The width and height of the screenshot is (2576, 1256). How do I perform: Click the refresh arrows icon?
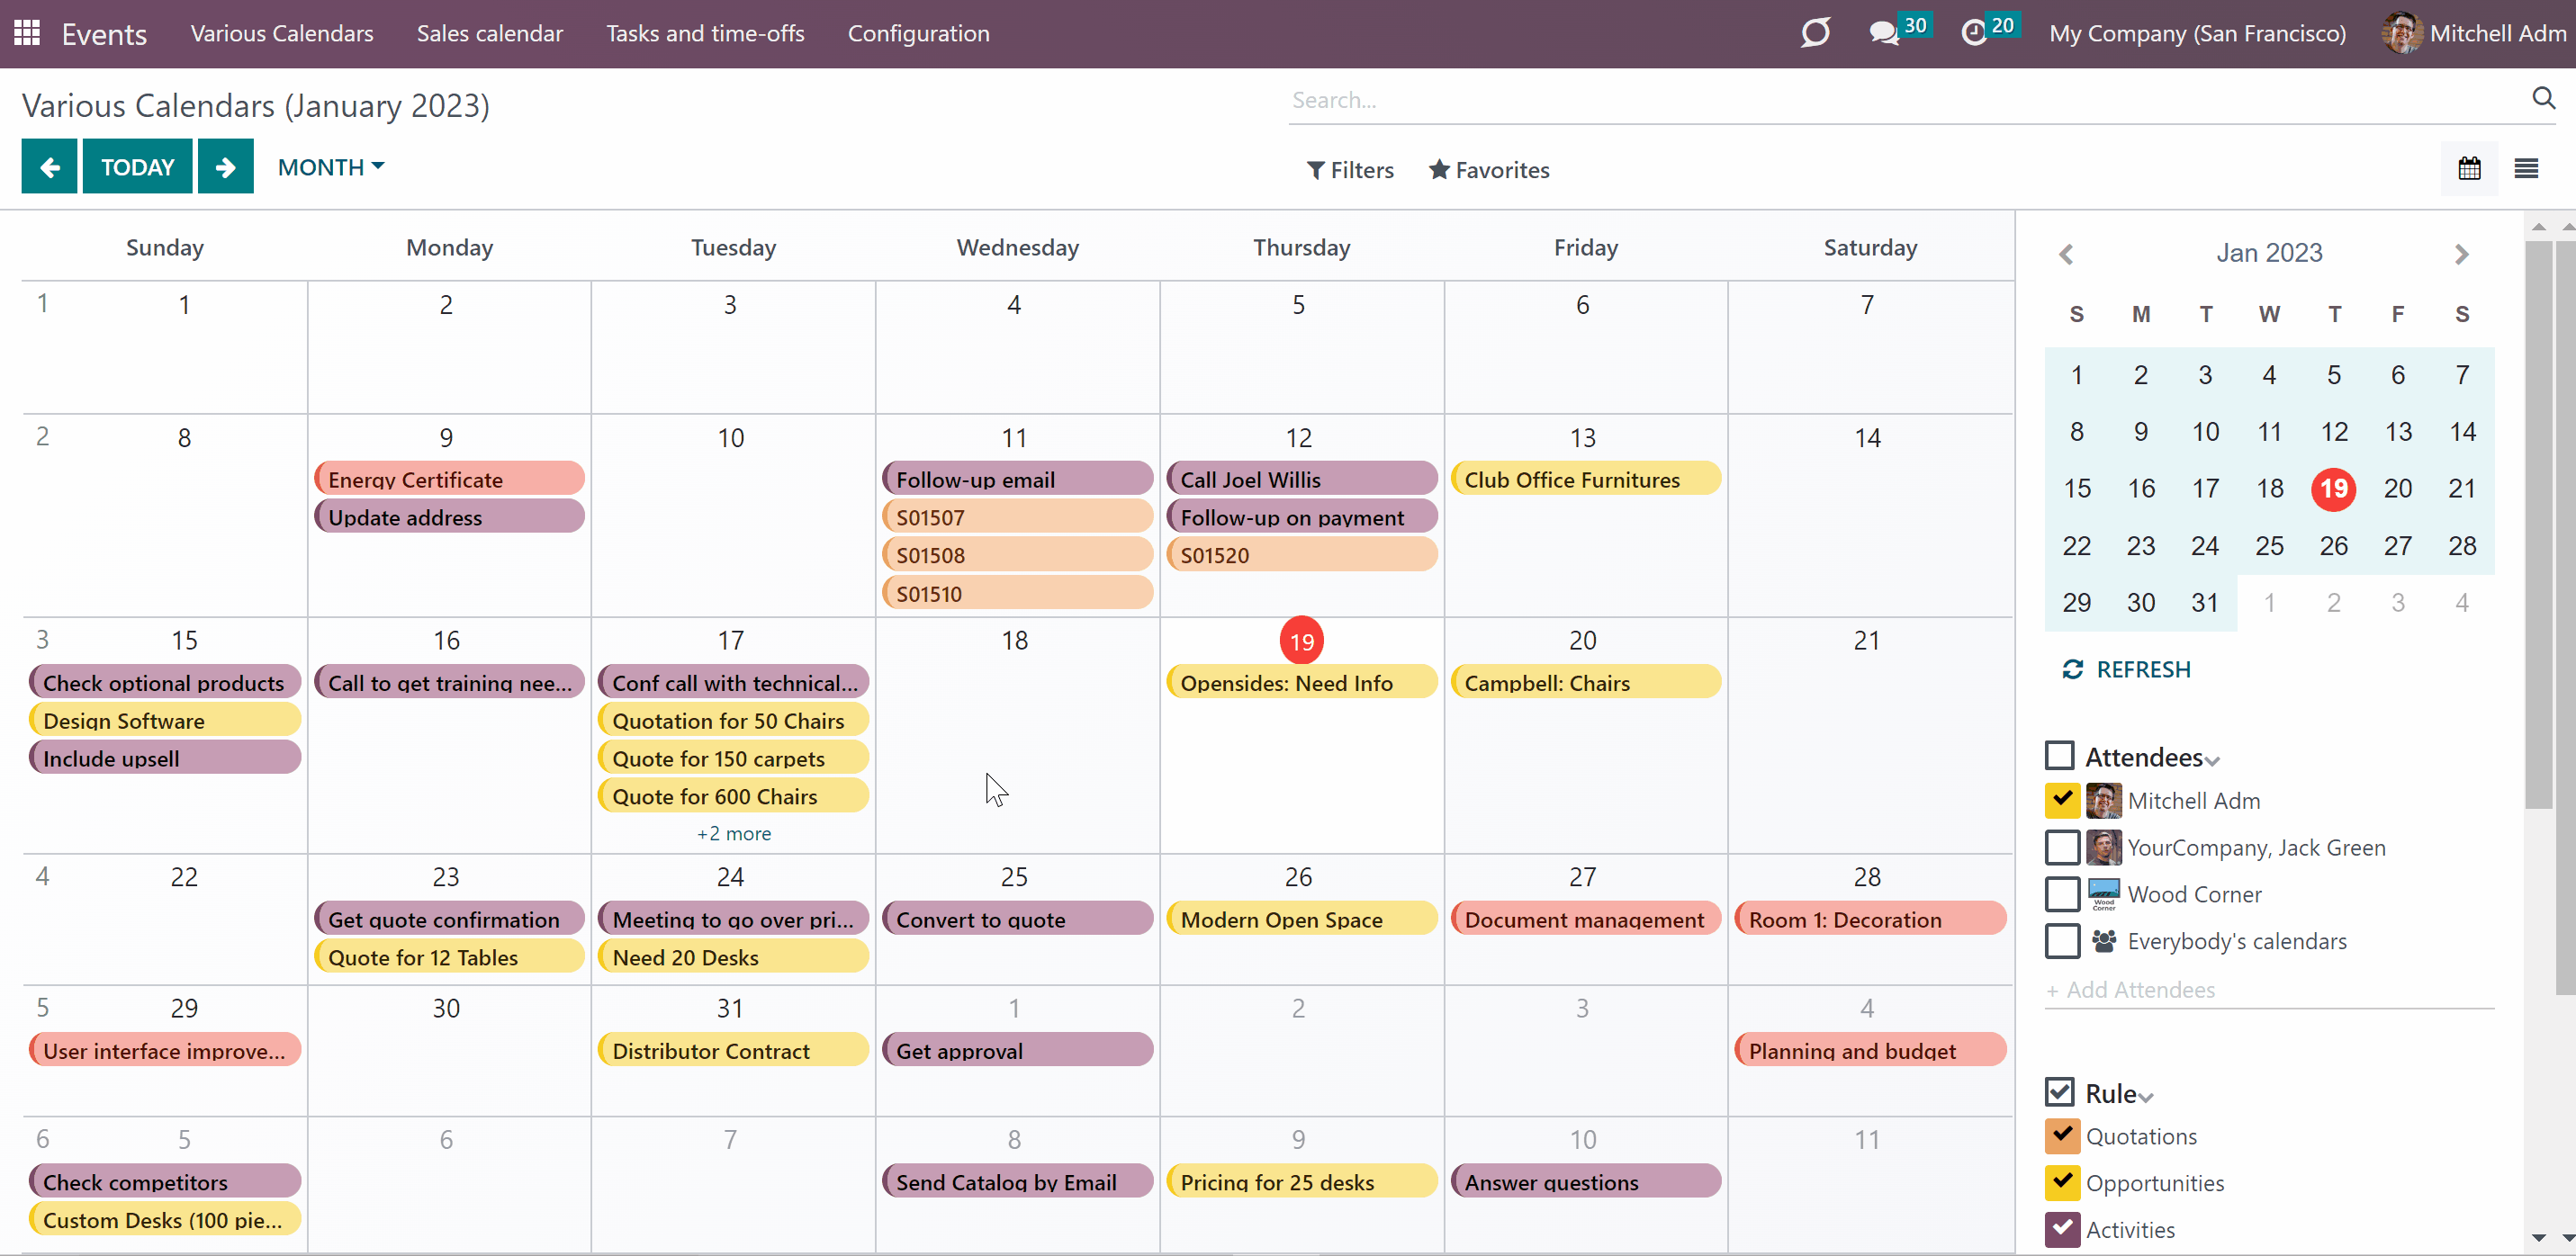coord(2072,669)
